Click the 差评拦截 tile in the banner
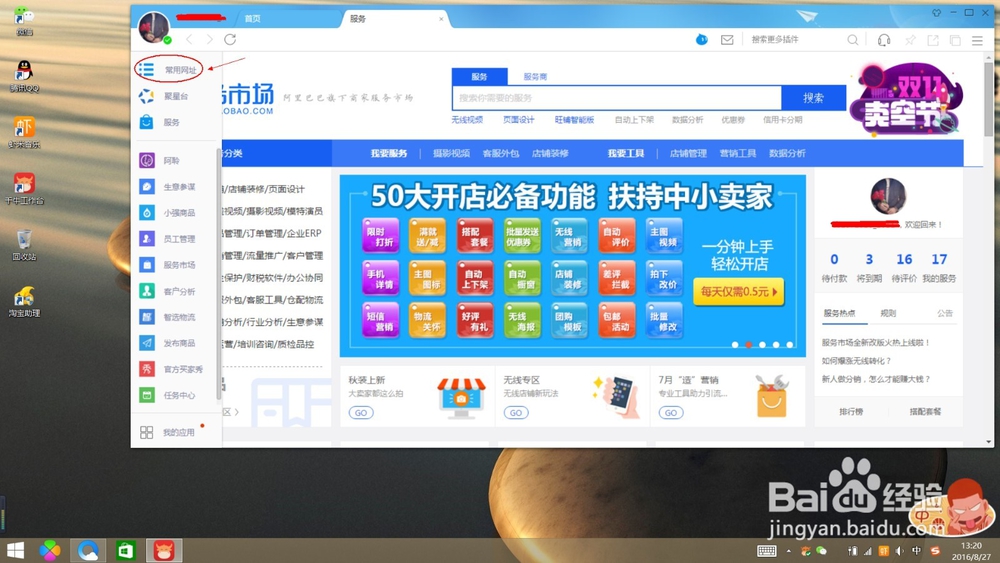Viewport: 1000px width, 563px height. click(617, 278)
